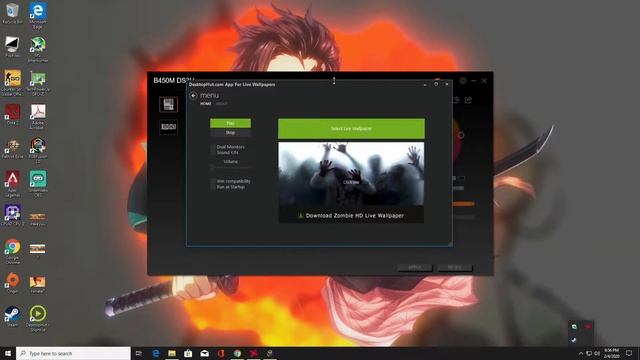Click Download Zombie HD Live Wallpaper link
This screenshot has width=640, height=360.
coord(351,216)
